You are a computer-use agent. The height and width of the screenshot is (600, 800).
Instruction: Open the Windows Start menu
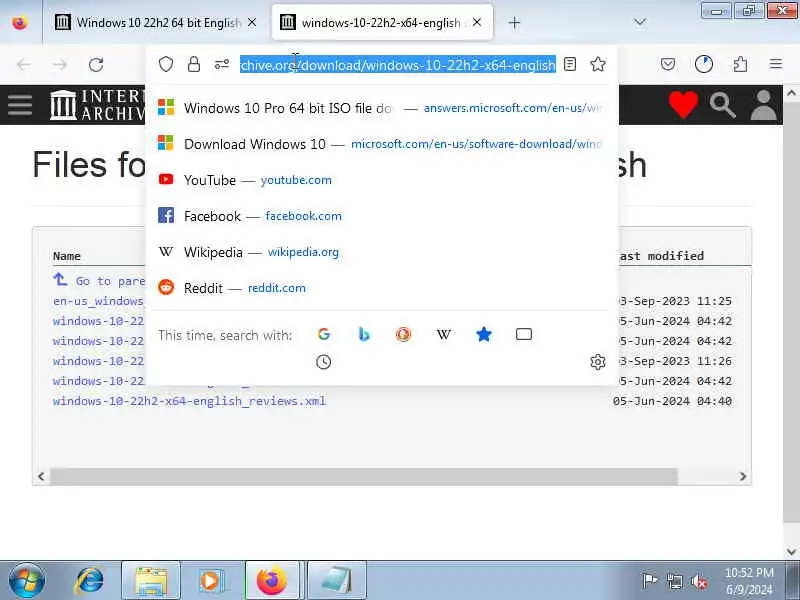click(x=27, y=581)
